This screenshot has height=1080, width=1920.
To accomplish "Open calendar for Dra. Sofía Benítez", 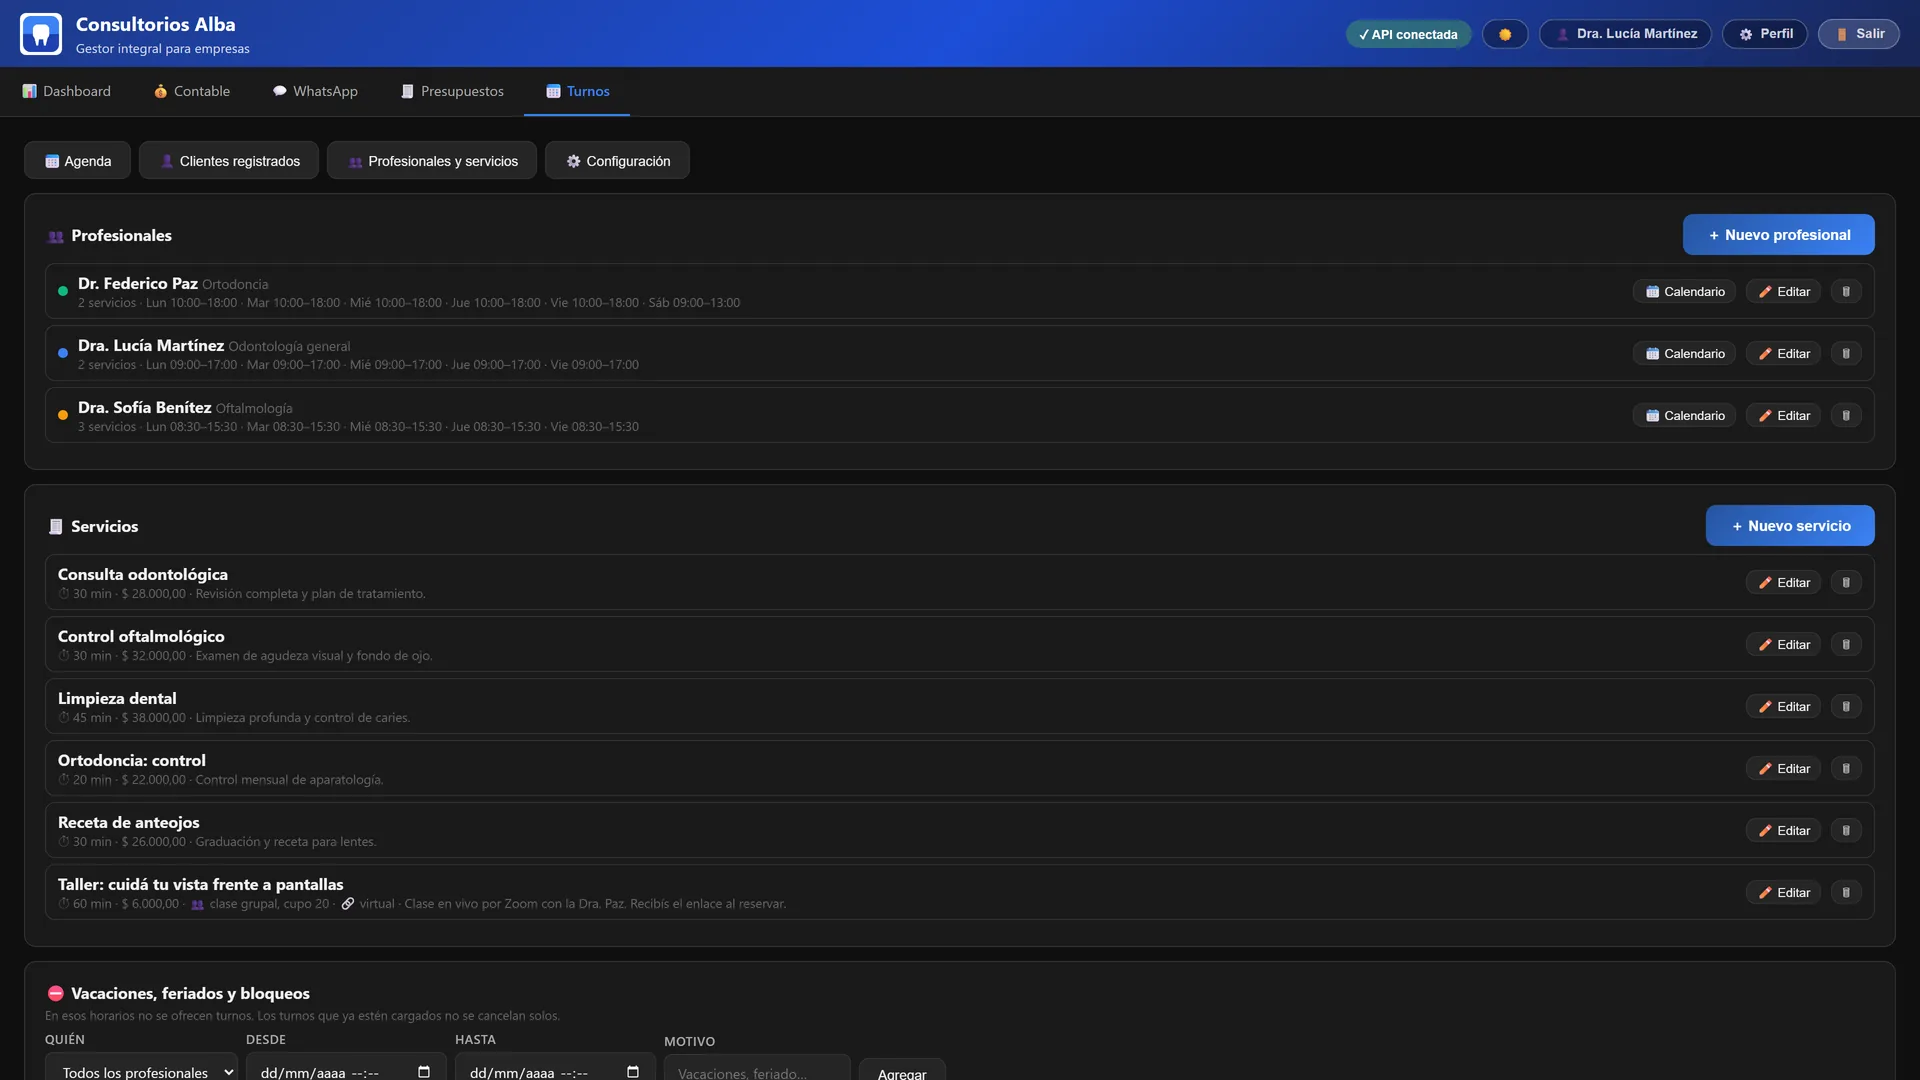I will coord(1685,416).
